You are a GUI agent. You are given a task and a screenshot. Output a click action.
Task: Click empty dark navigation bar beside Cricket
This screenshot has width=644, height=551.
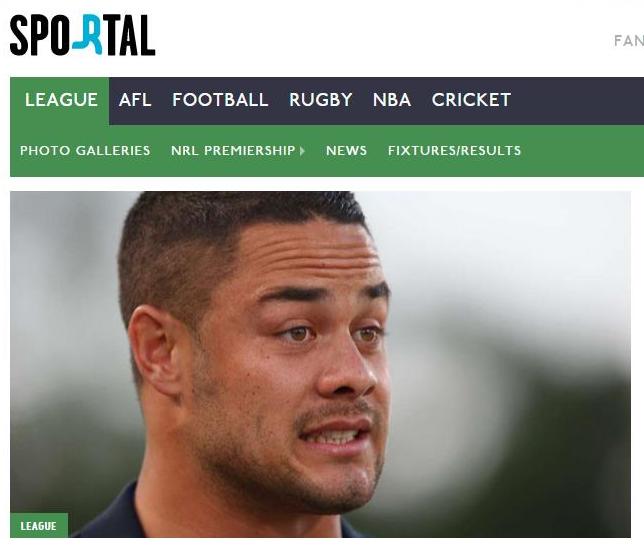(579, 101)
